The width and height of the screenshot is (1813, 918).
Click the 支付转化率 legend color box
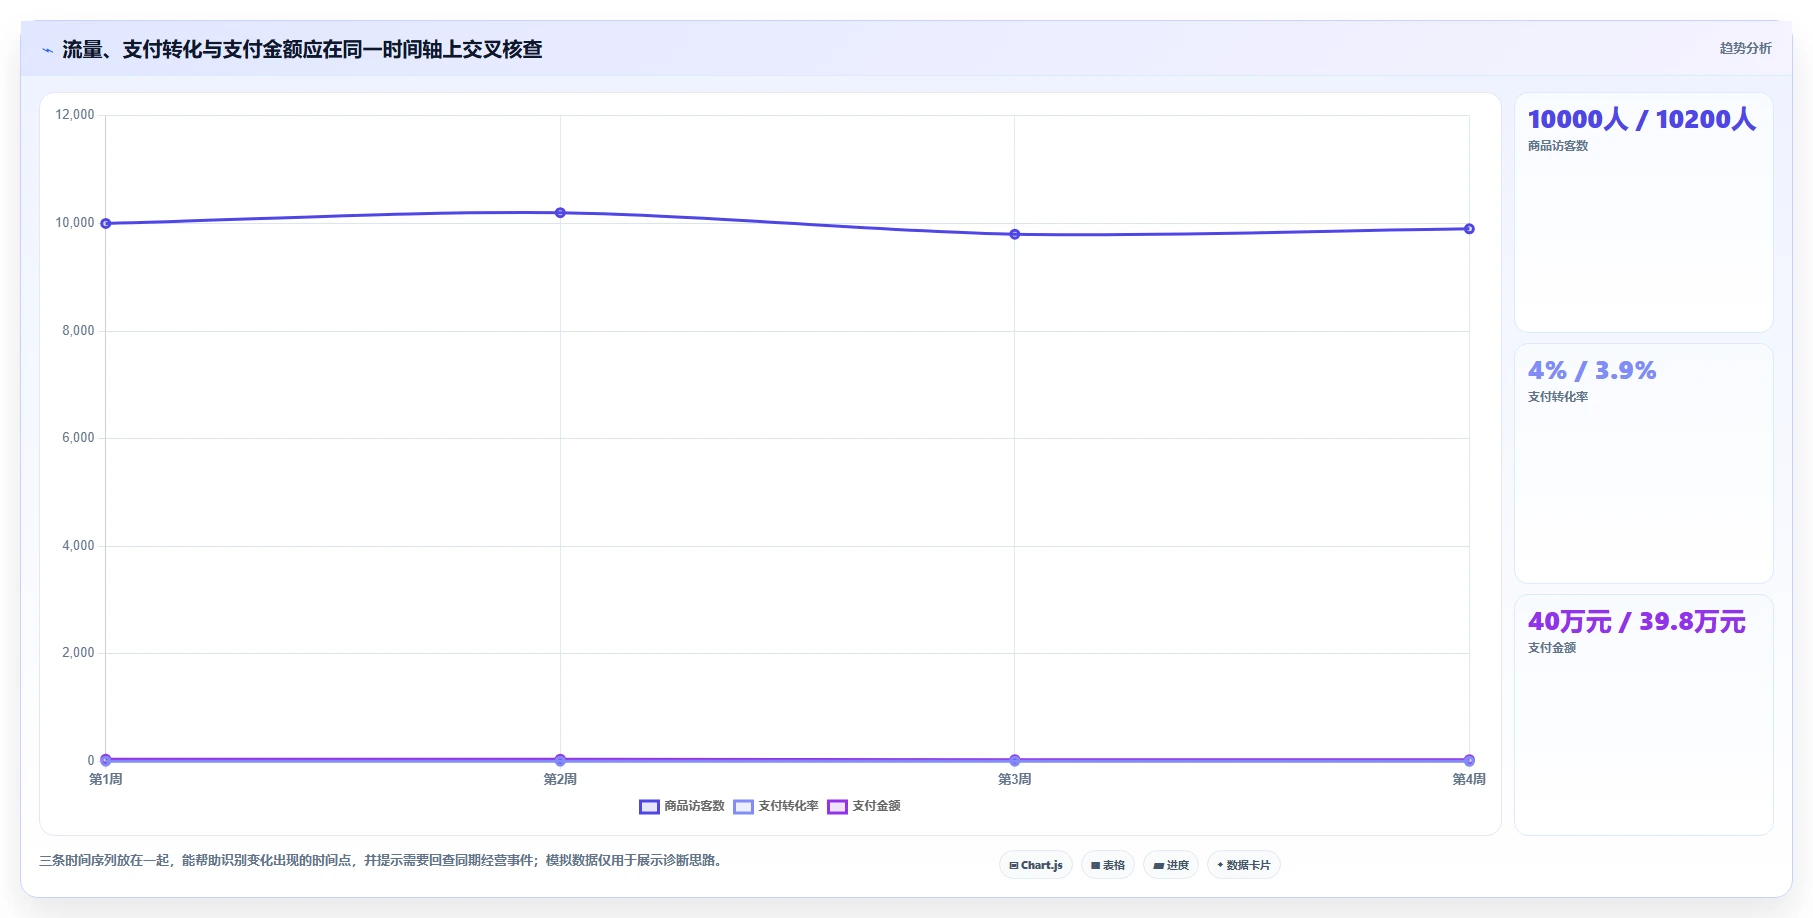tap(743, 807)
